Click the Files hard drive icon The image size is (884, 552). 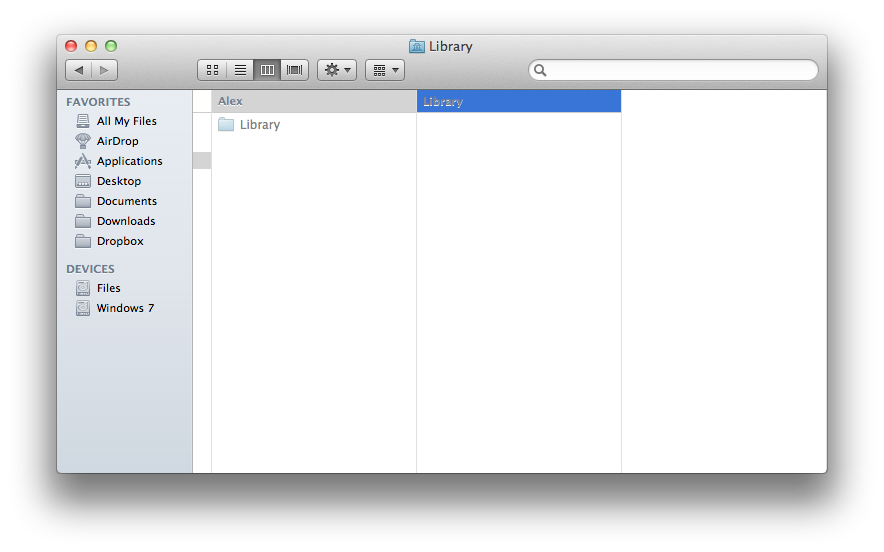pos(83,288)
